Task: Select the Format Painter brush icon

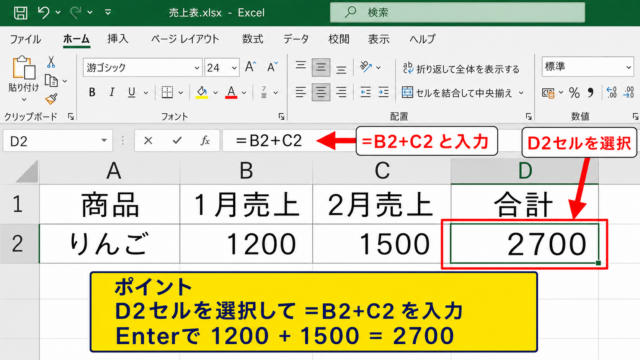Action: point(51,99)
